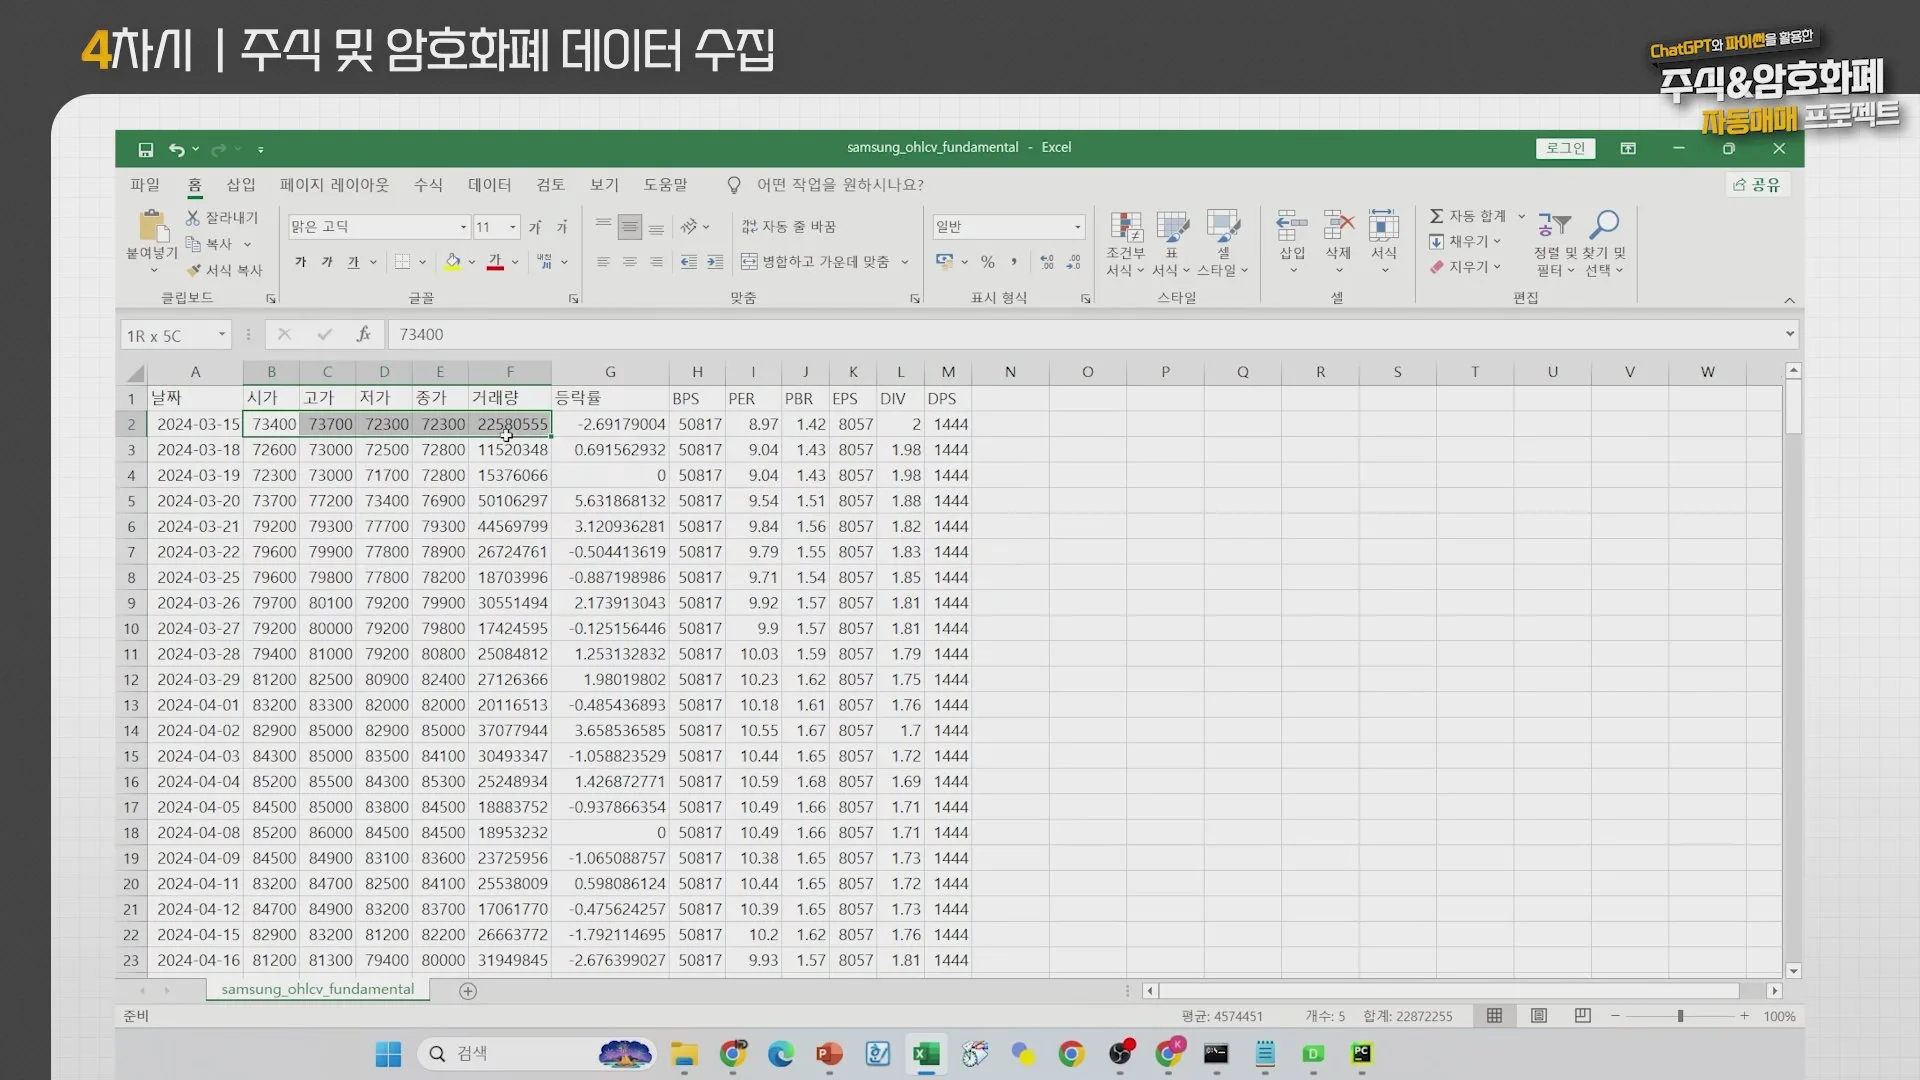Click the red font color icon
This screenshot has height=1080, width=1920.
pyautogui.click(x=495, y=262)
